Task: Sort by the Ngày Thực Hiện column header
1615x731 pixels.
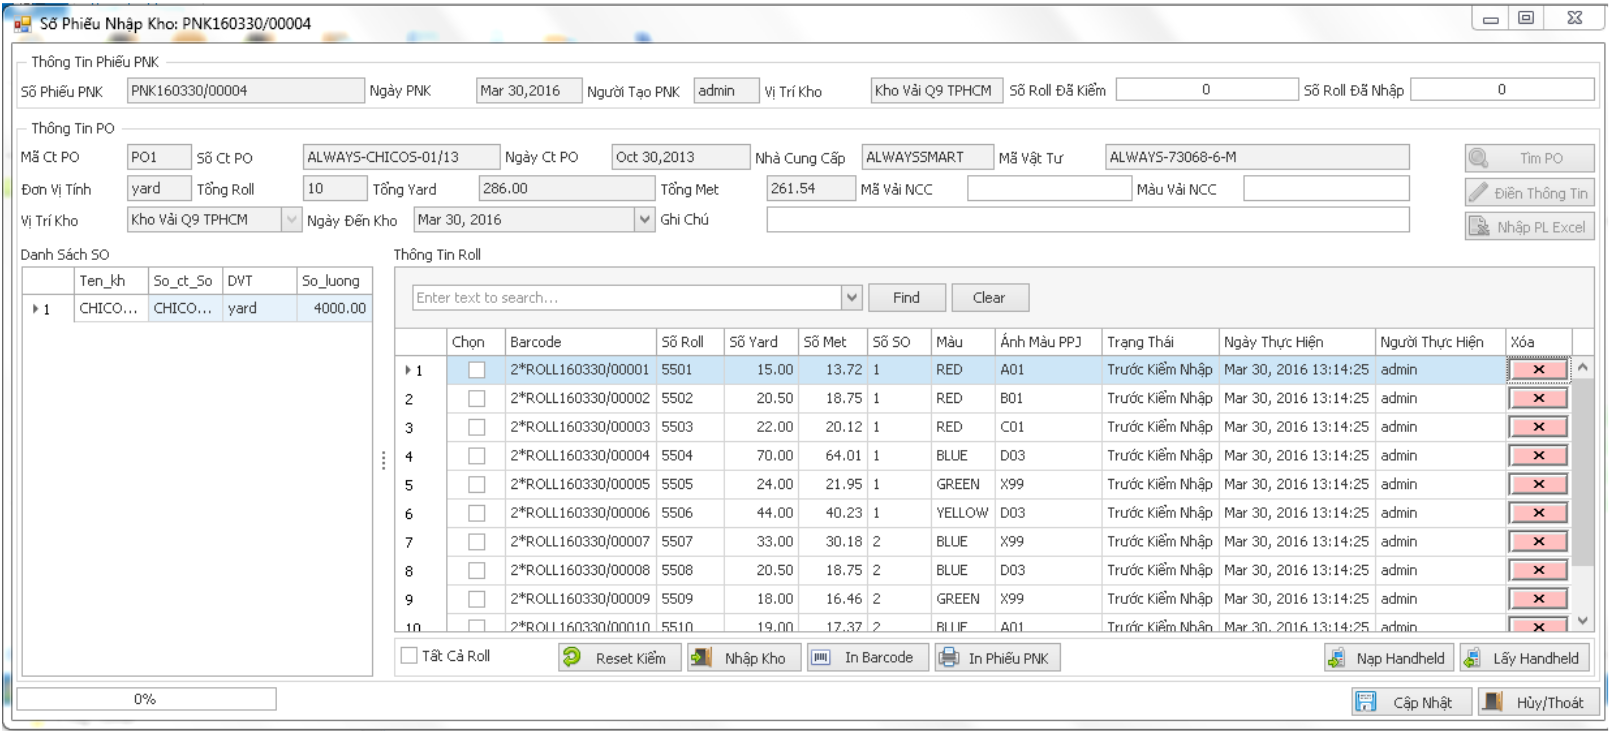Action: point(1297,342)
